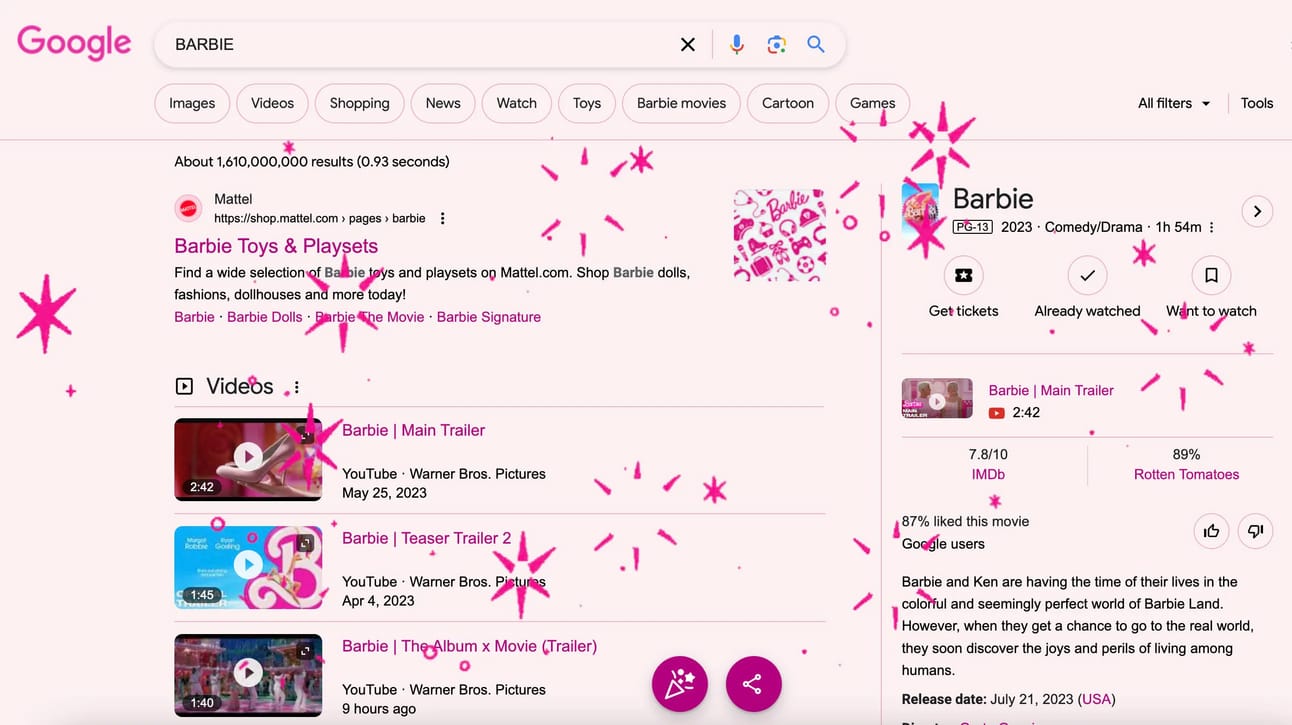
Task: Submit search with the magnifying glass icon
Action: 816,44
